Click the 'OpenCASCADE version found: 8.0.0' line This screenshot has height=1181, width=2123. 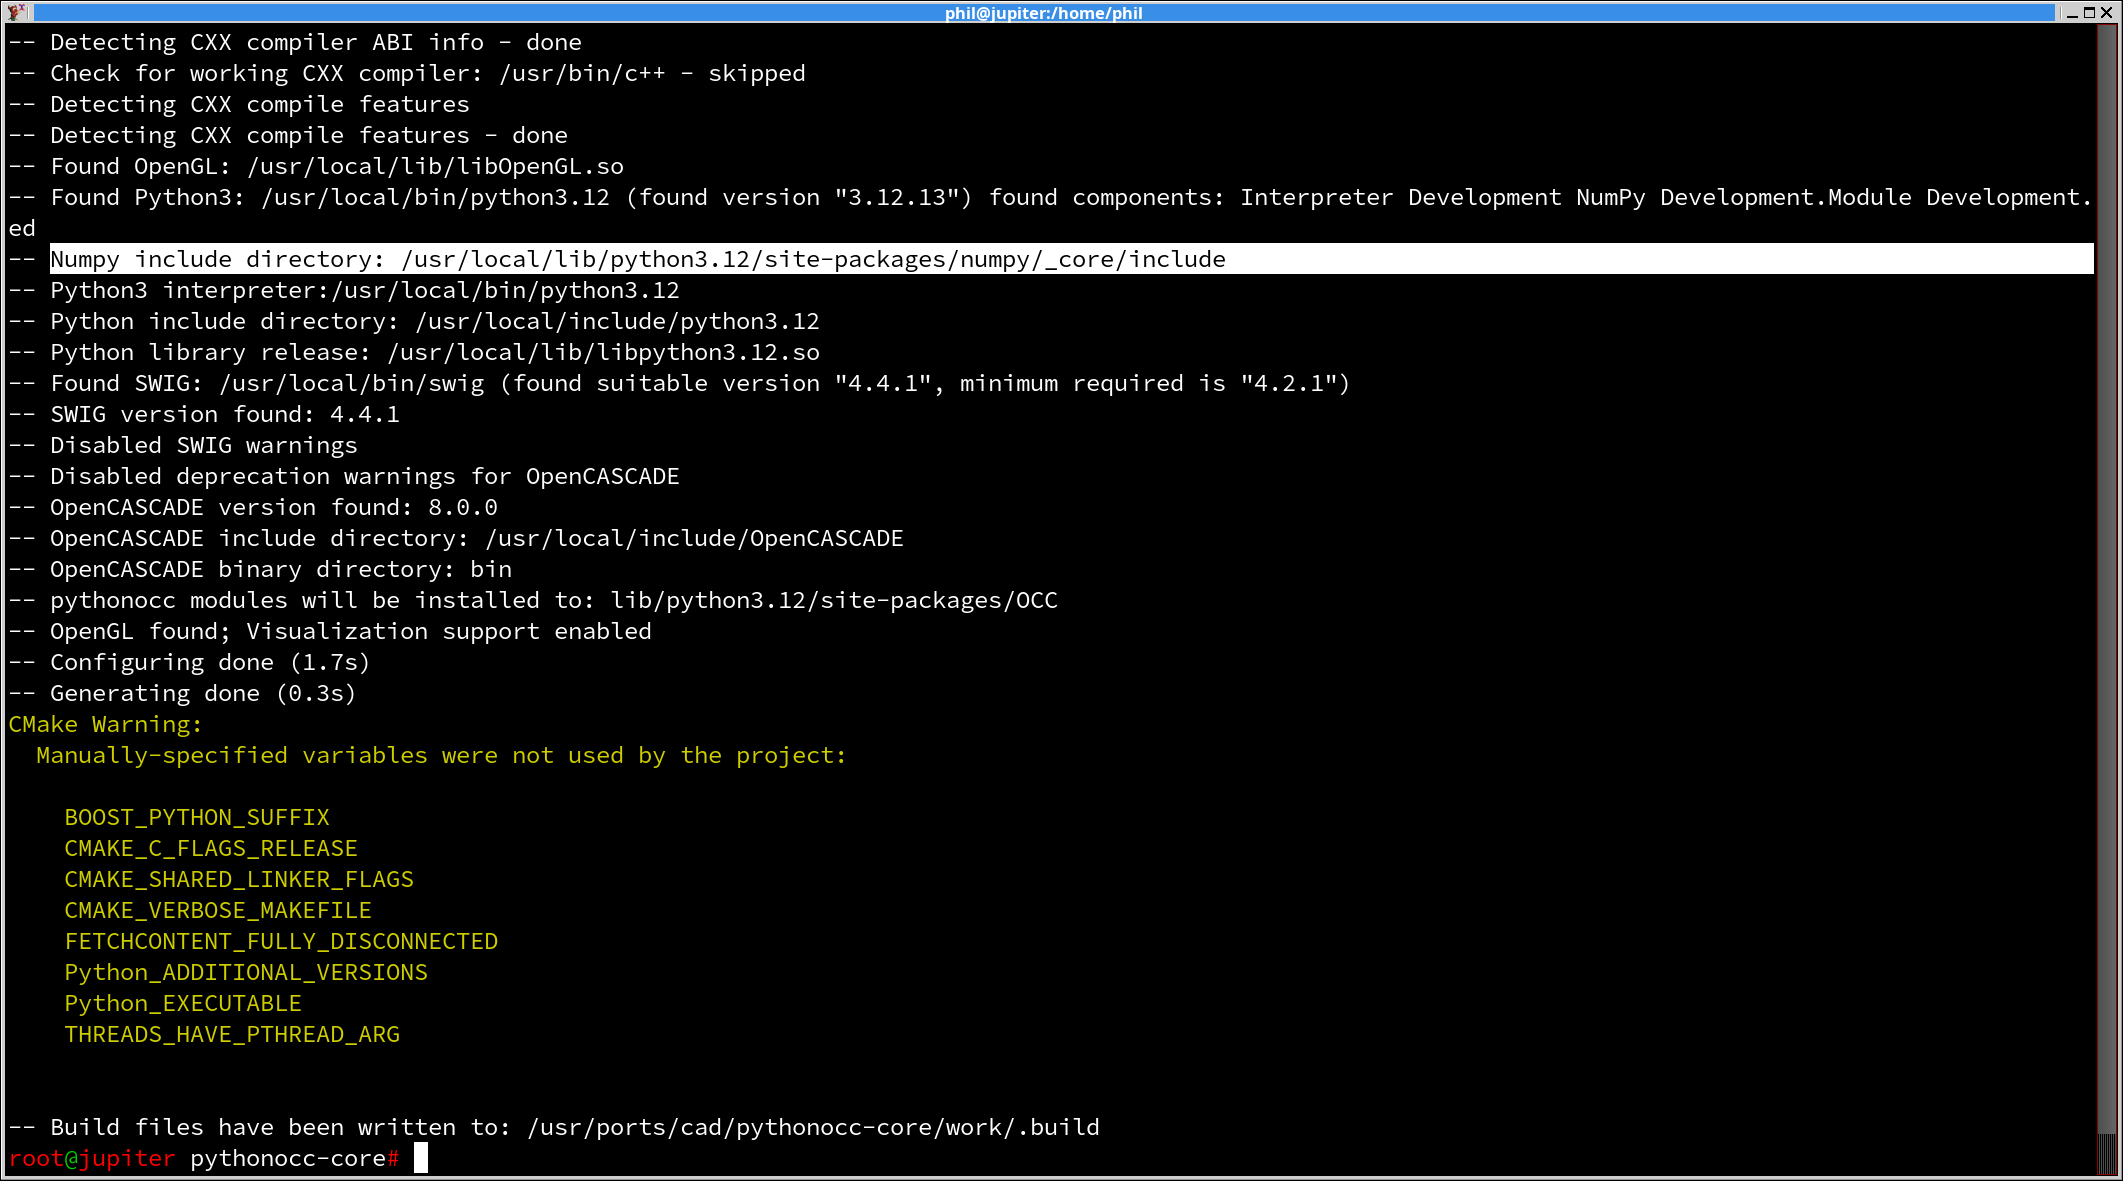[x=253, y=507]
